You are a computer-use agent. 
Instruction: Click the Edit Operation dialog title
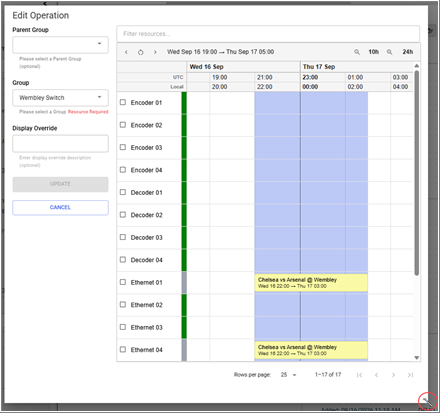pos(41,15)
